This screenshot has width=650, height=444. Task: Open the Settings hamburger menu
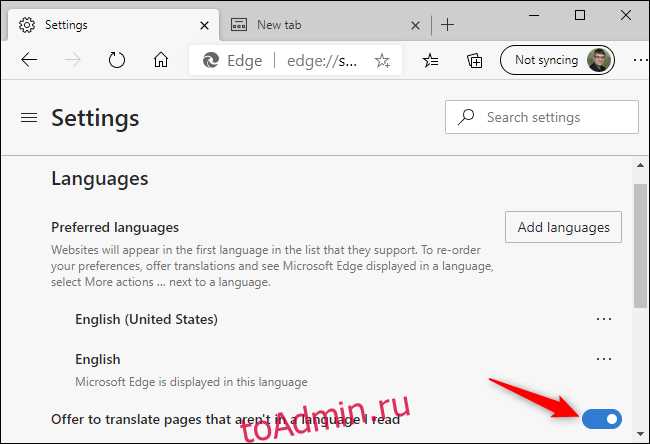pos(29,118)
